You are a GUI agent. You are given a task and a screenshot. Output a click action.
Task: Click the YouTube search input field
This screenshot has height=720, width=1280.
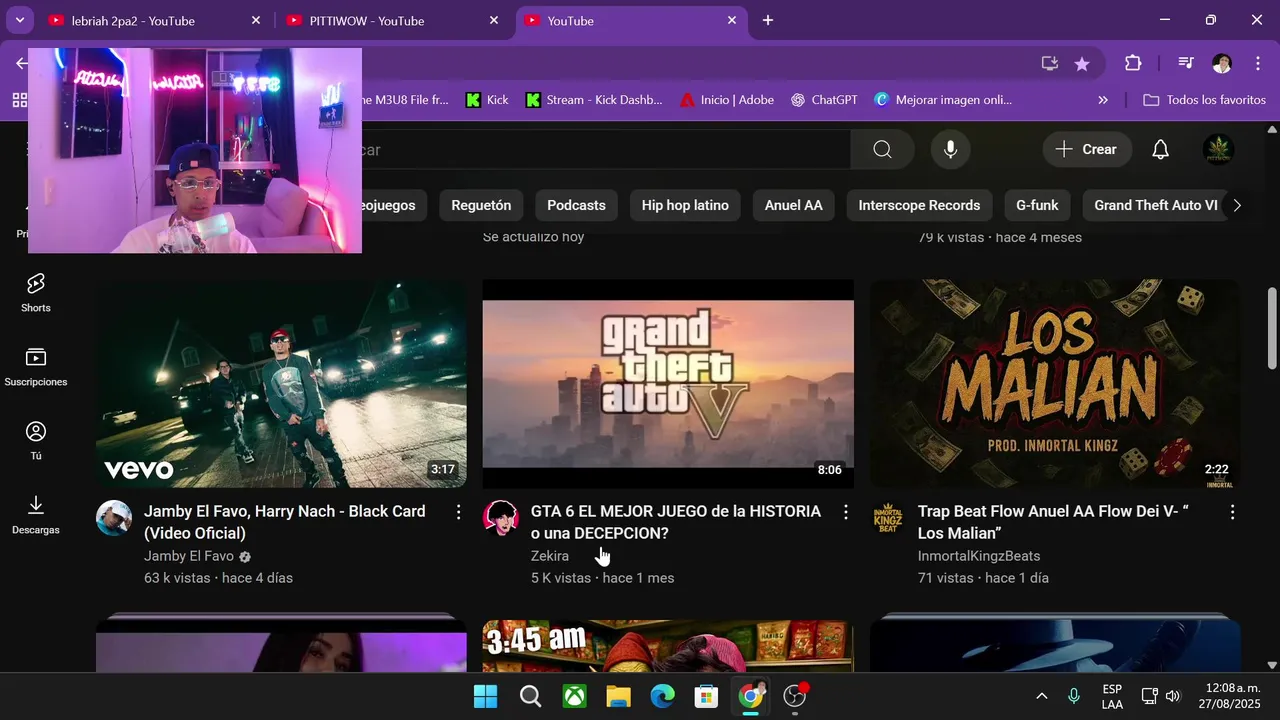coord(605,149)
